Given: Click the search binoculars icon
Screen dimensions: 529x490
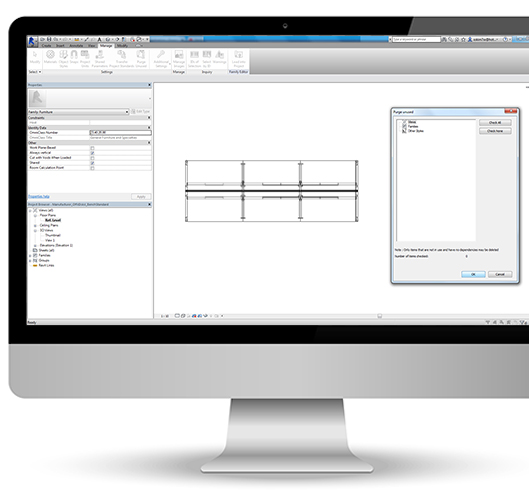Looking at the screenshot, I should click(x=445, y=39).
